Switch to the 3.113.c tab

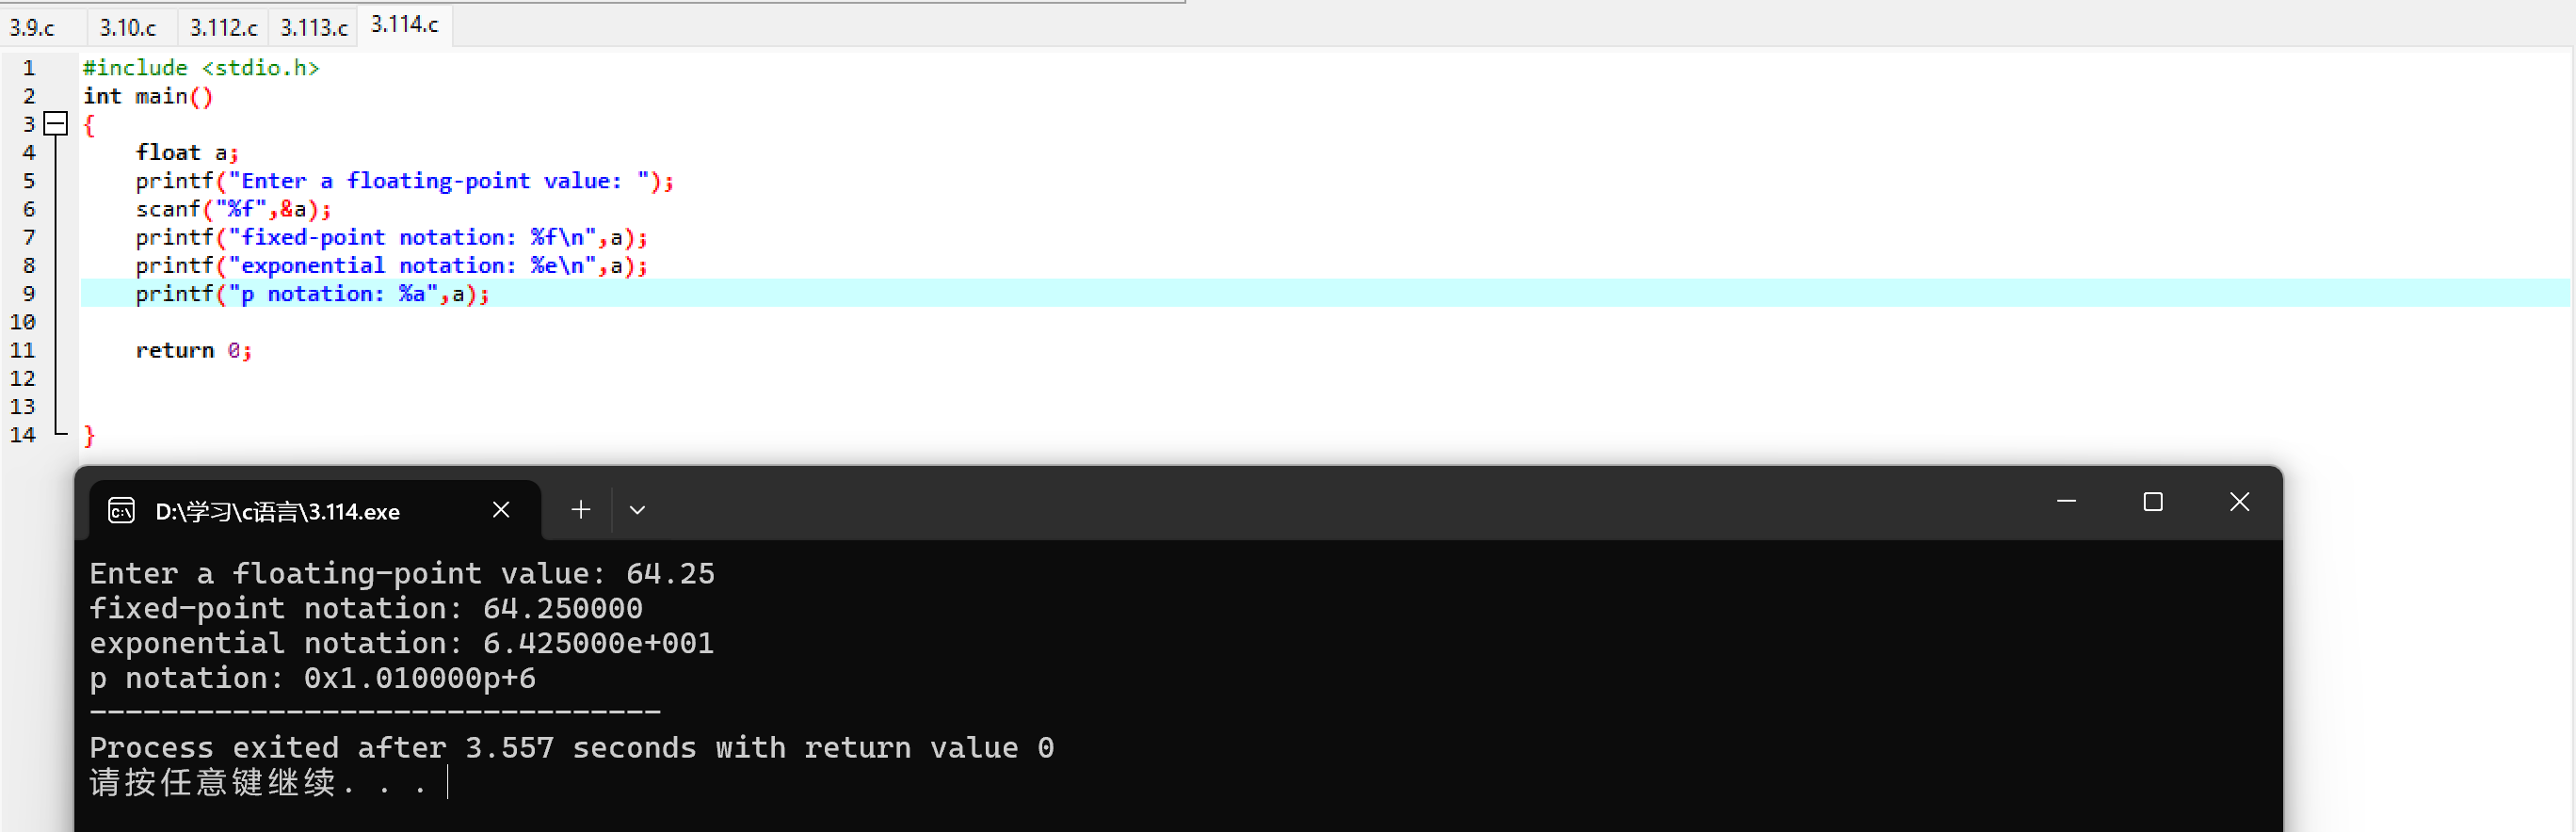314,27
